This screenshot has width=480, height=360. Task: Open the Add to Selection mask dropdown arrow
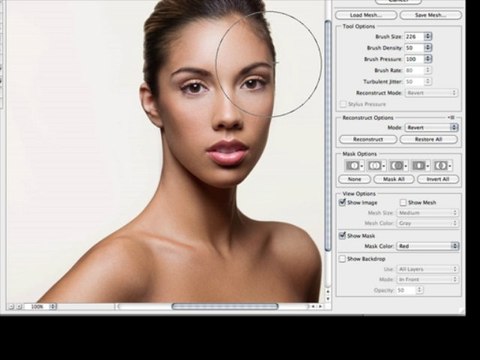tap(384, 166)
